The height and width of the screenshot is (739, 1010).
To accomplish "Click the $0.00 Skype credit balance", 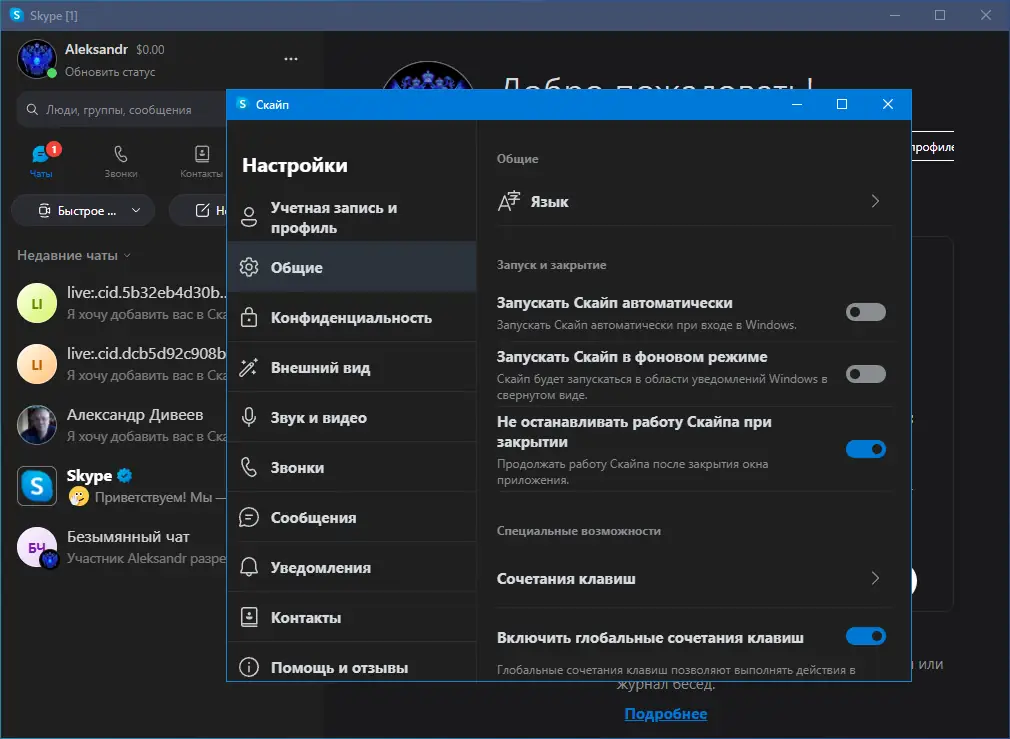I will (x=150, y=50).
